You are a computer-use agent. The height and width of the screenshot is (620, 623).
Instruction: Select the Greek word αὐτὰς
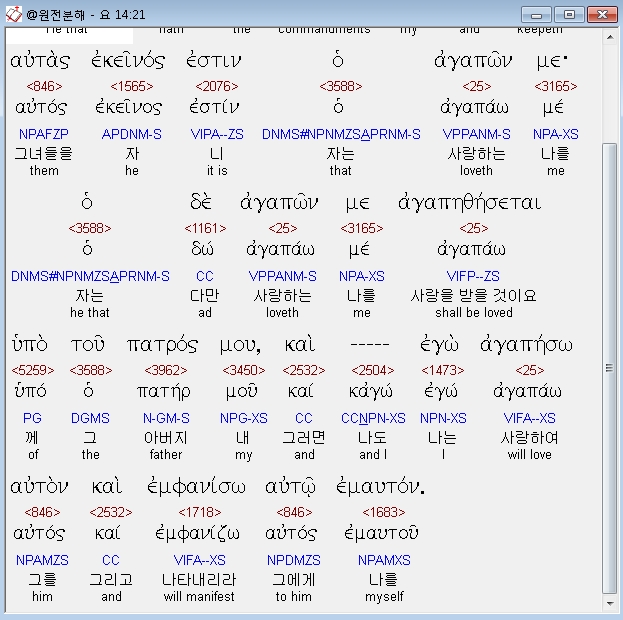point(40,61)
